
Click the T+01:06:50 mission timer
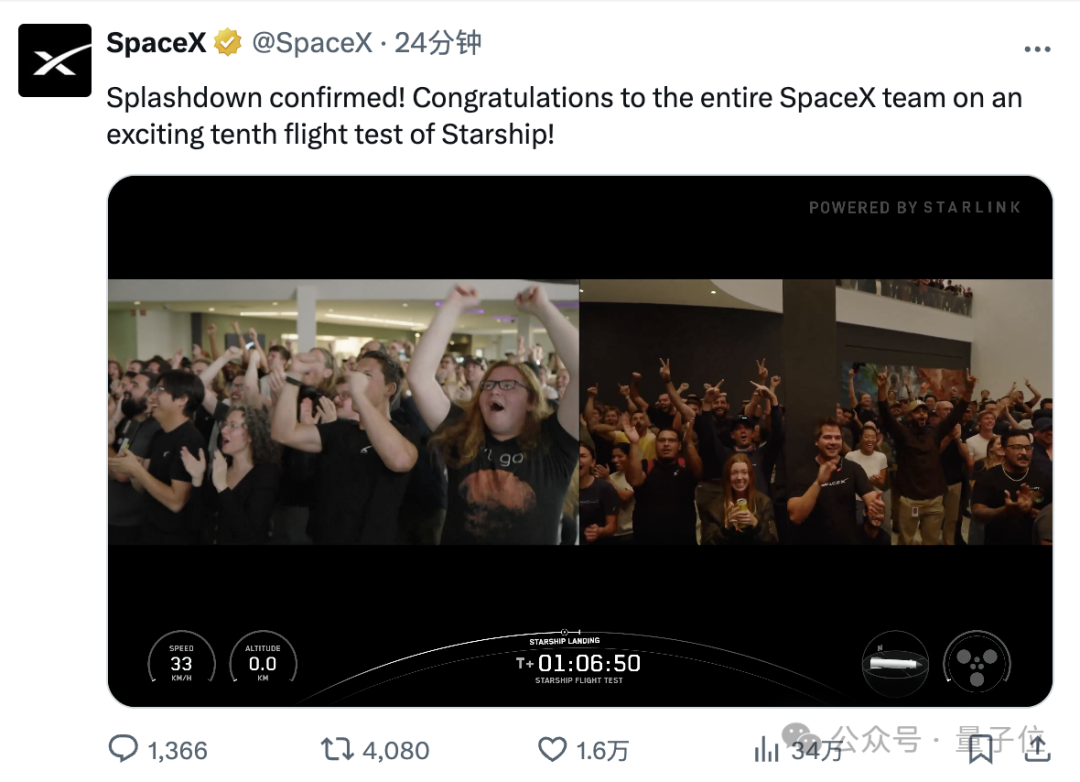click(579, 663)
